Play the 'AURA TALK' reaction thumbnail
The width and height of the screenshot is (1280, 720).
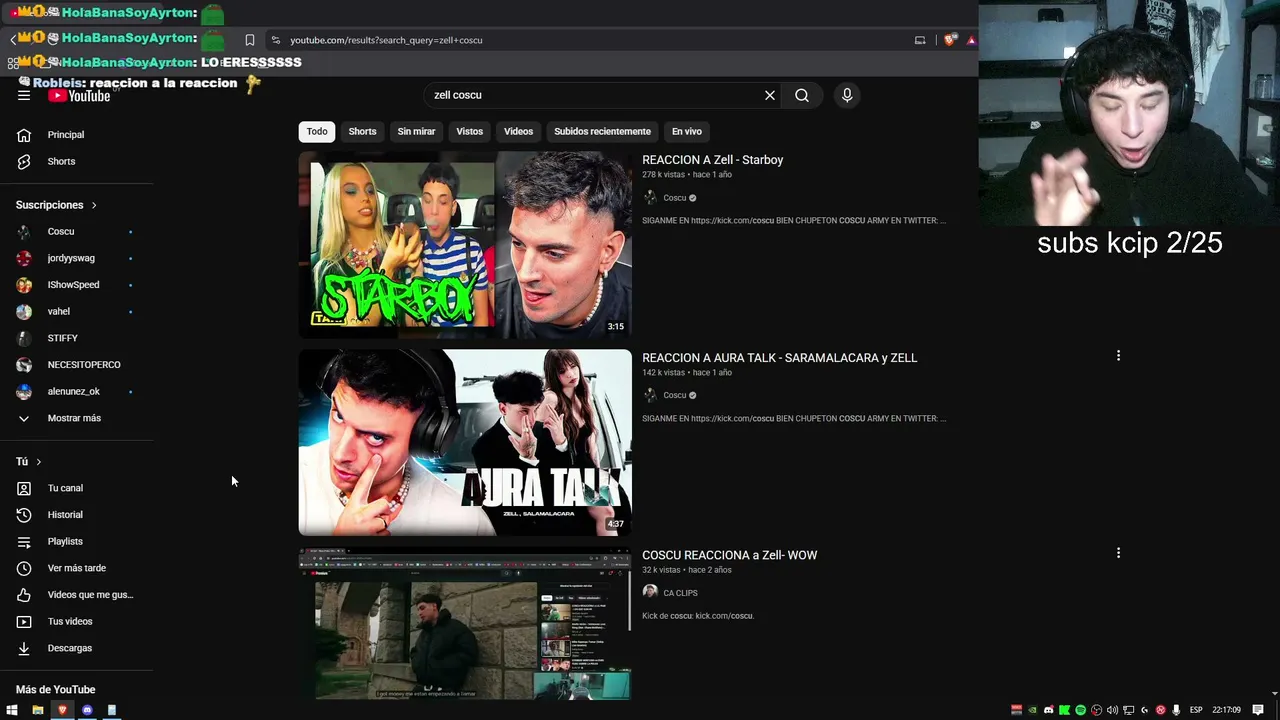[x=465, y=443]
